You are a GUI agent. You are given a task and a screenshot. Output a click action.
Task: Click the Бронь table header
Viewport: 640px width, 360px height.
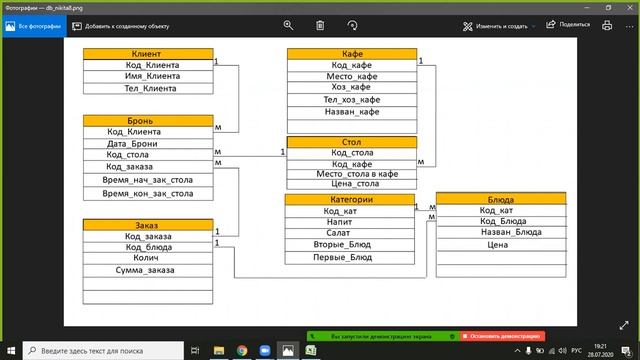(x=148, y=120)
